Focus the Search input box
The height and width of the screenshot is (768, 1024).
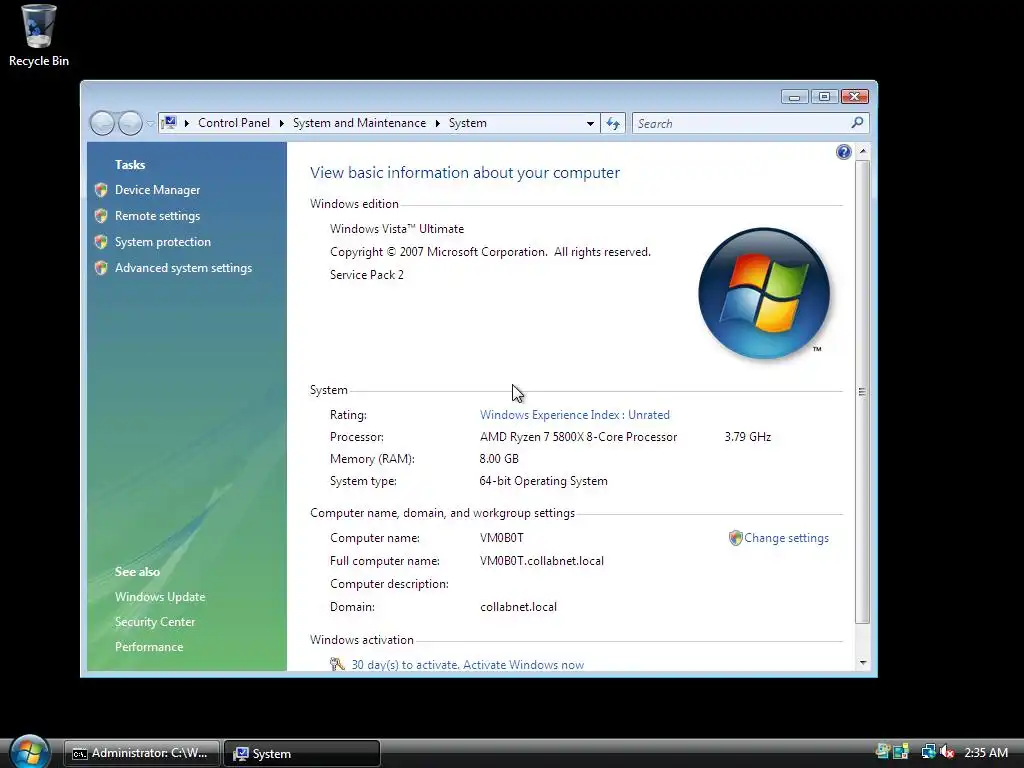(741, 123)
